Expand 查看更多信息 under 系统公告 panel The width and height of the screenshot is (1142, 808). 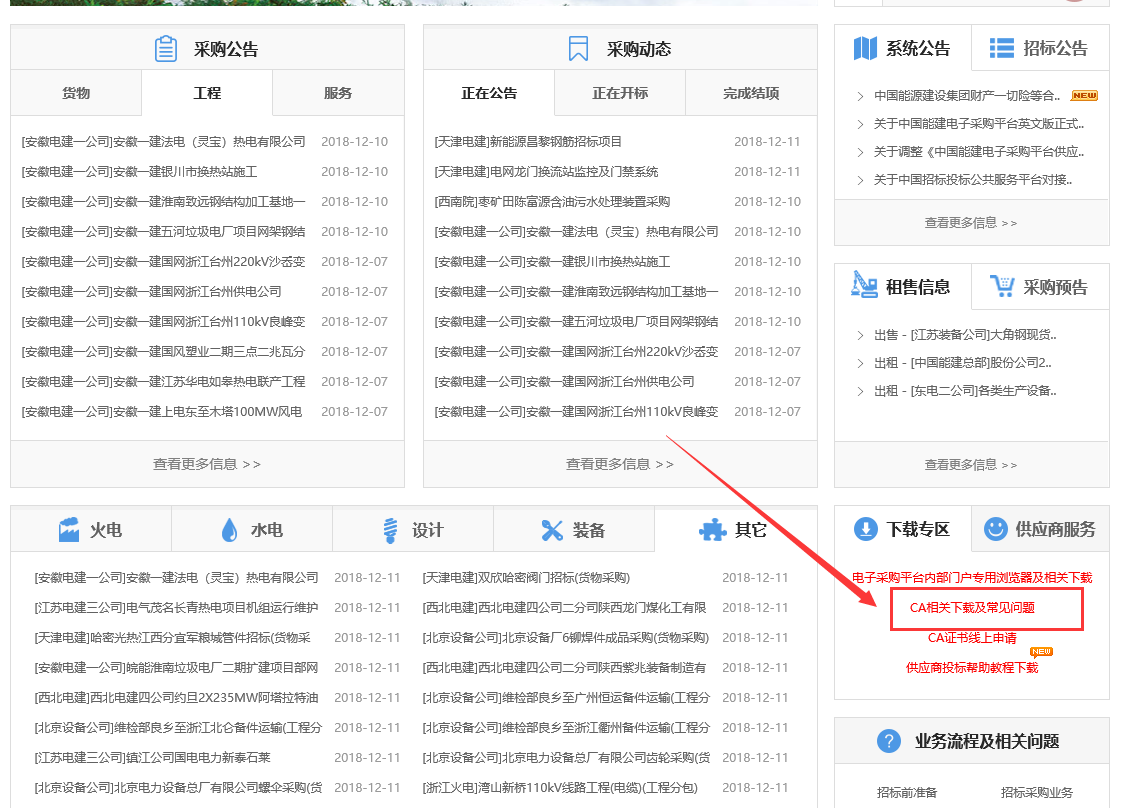(971, 223)
